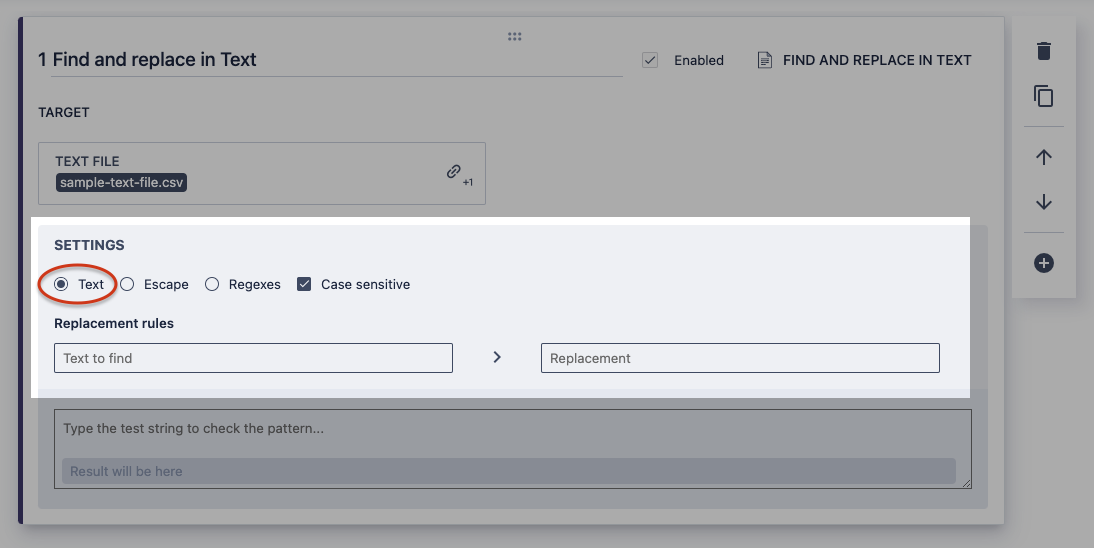Select the Text radio button

pyautogui.click(x=61, y=284)
